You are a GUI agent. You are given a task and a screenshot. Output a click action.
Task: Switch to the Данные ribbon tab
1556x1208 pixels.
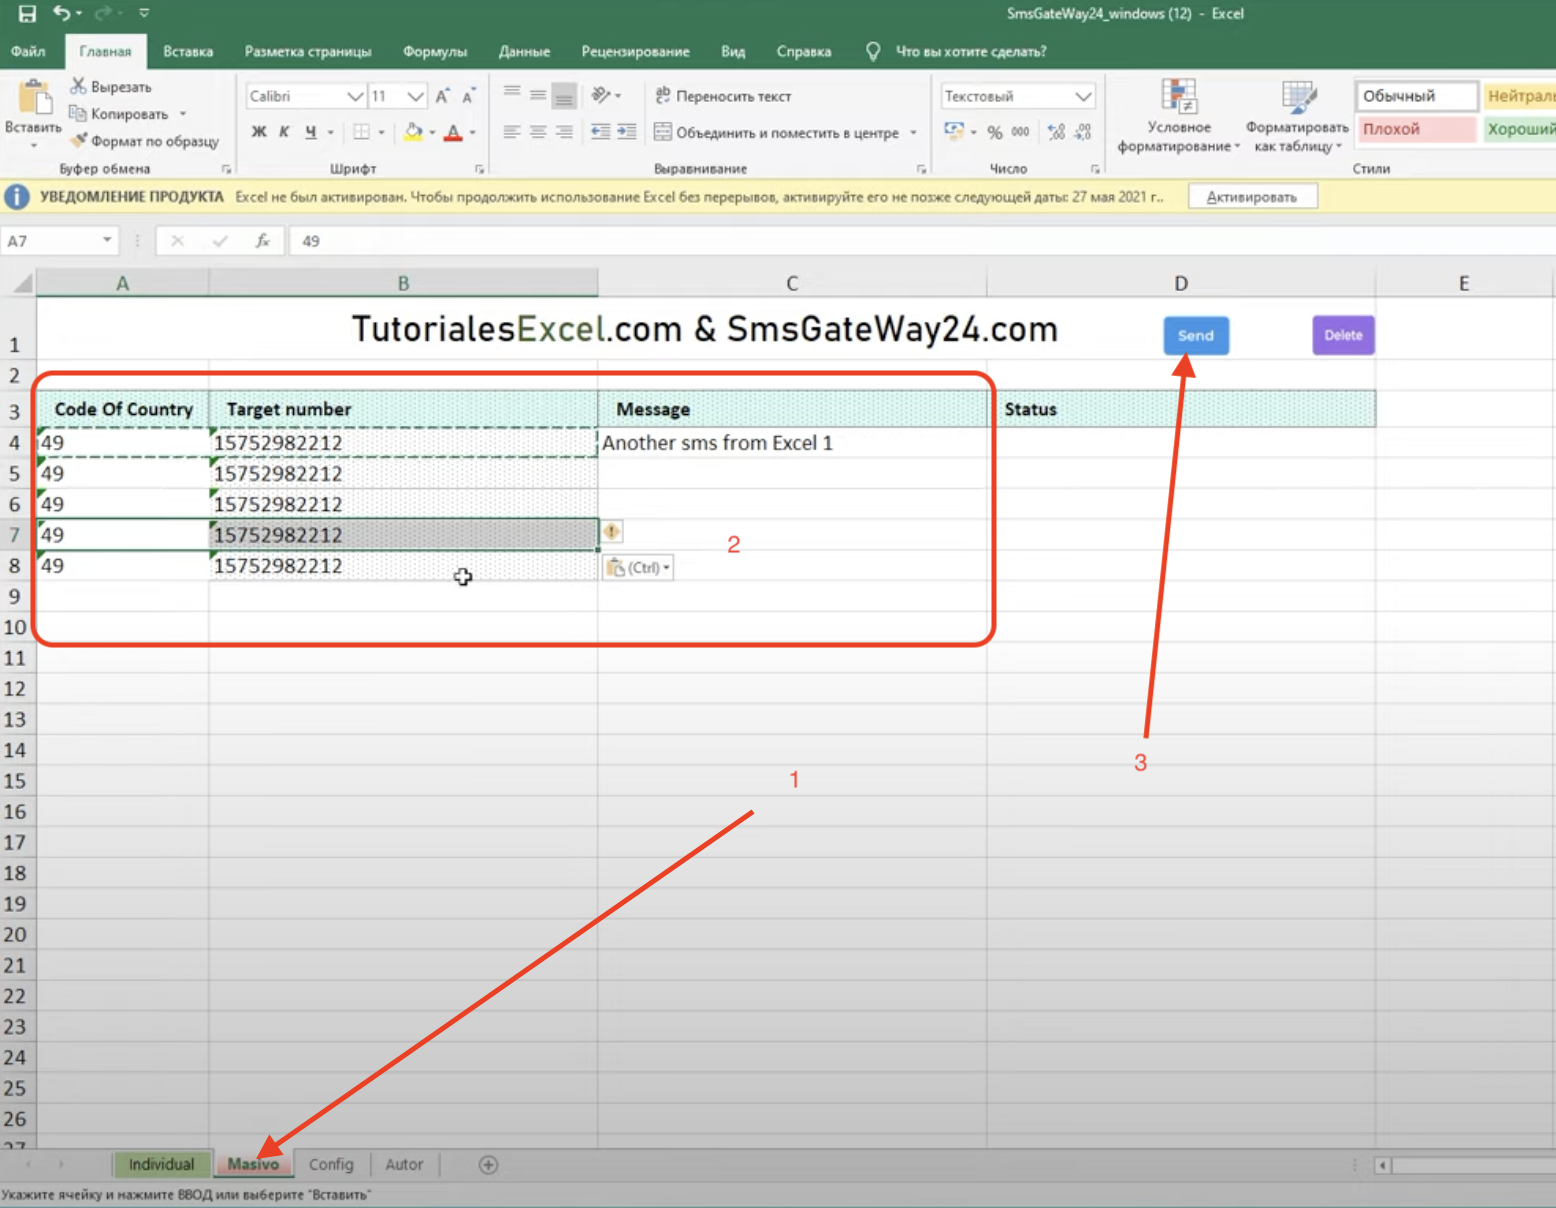point(524,51)
